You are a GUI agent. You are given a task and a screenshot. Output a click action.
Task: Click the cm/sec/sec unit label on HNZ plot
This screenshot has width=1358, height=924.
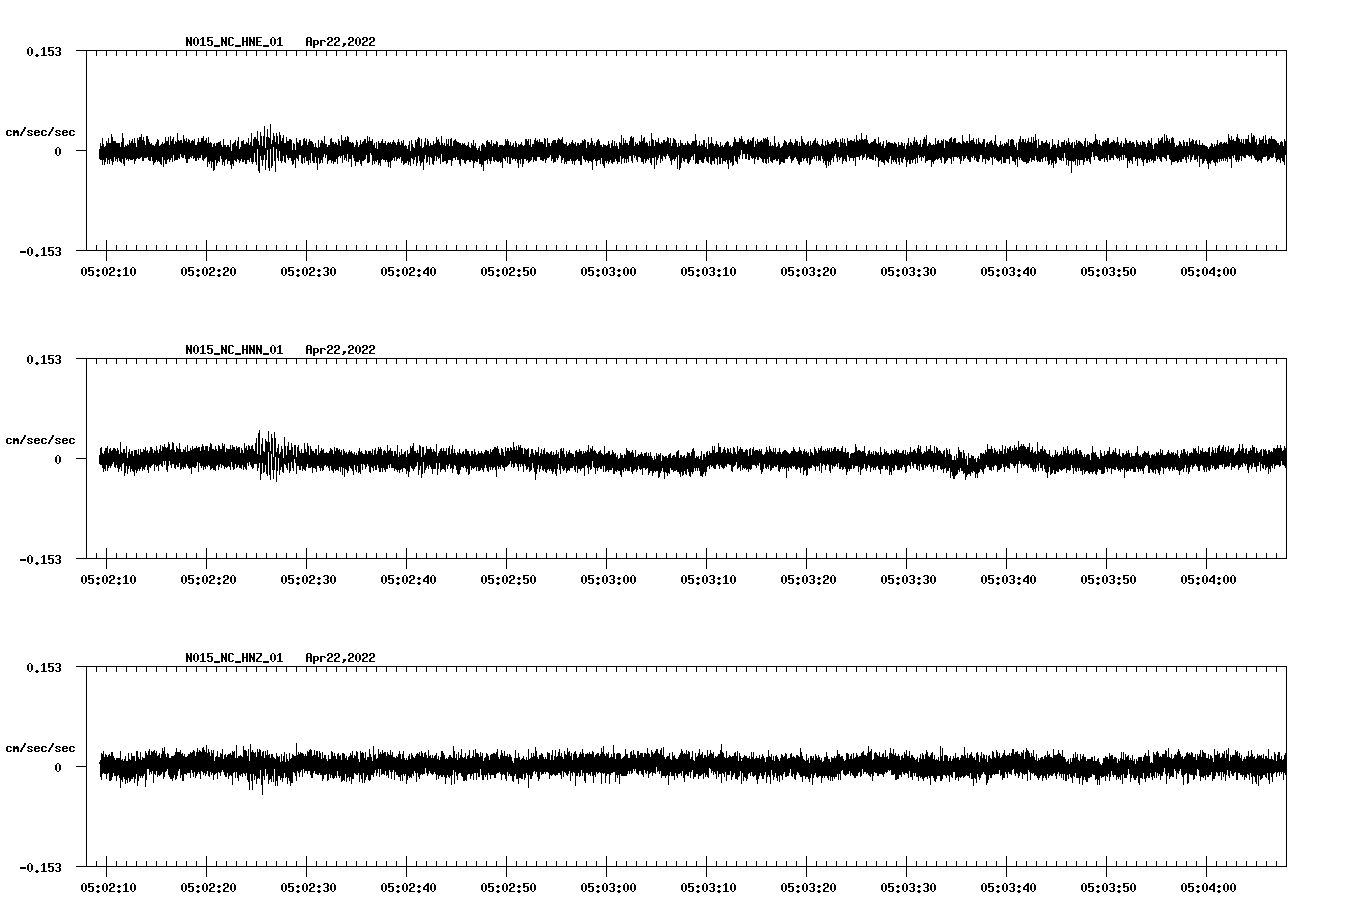pos(40,748)
